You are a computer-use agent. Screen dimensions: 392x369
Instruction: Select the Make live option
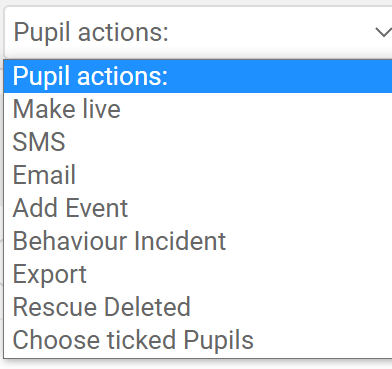pos(198,109)
